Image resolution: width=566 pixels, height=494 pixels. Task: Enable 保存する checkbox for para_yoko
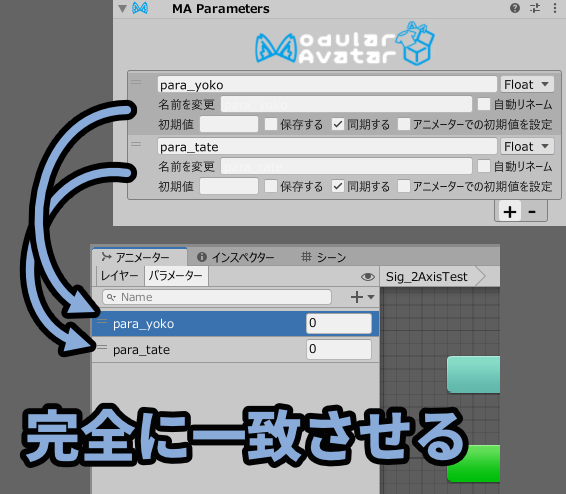271,124
